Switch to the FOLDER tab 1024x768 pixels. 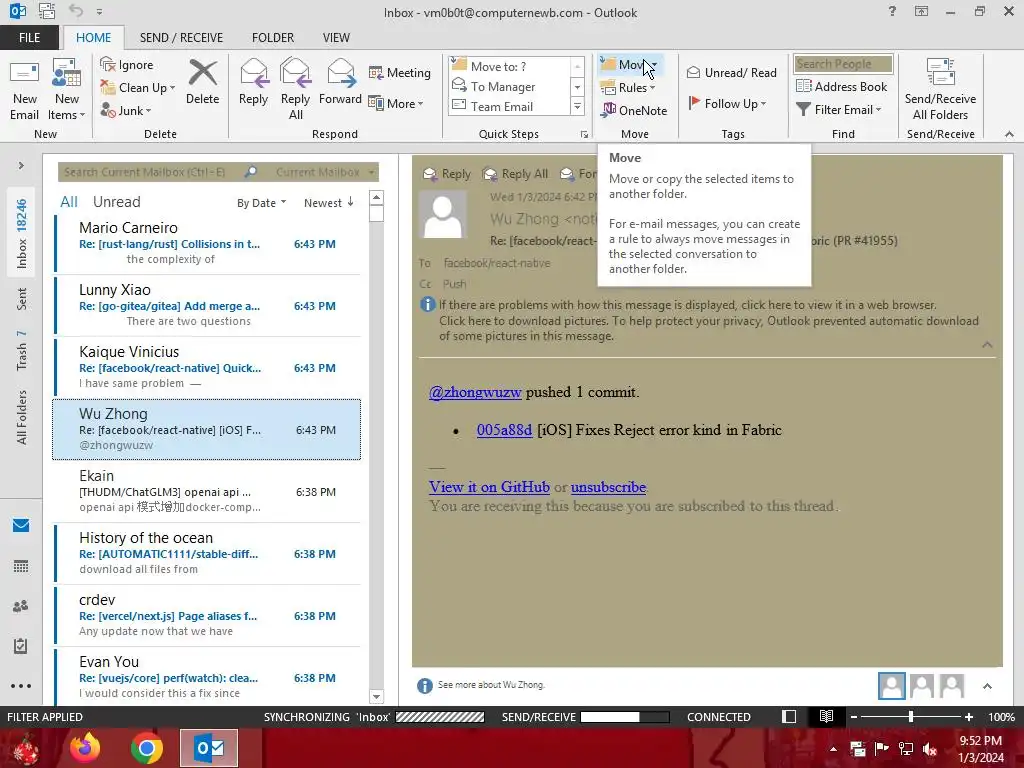tap(273, 37)
